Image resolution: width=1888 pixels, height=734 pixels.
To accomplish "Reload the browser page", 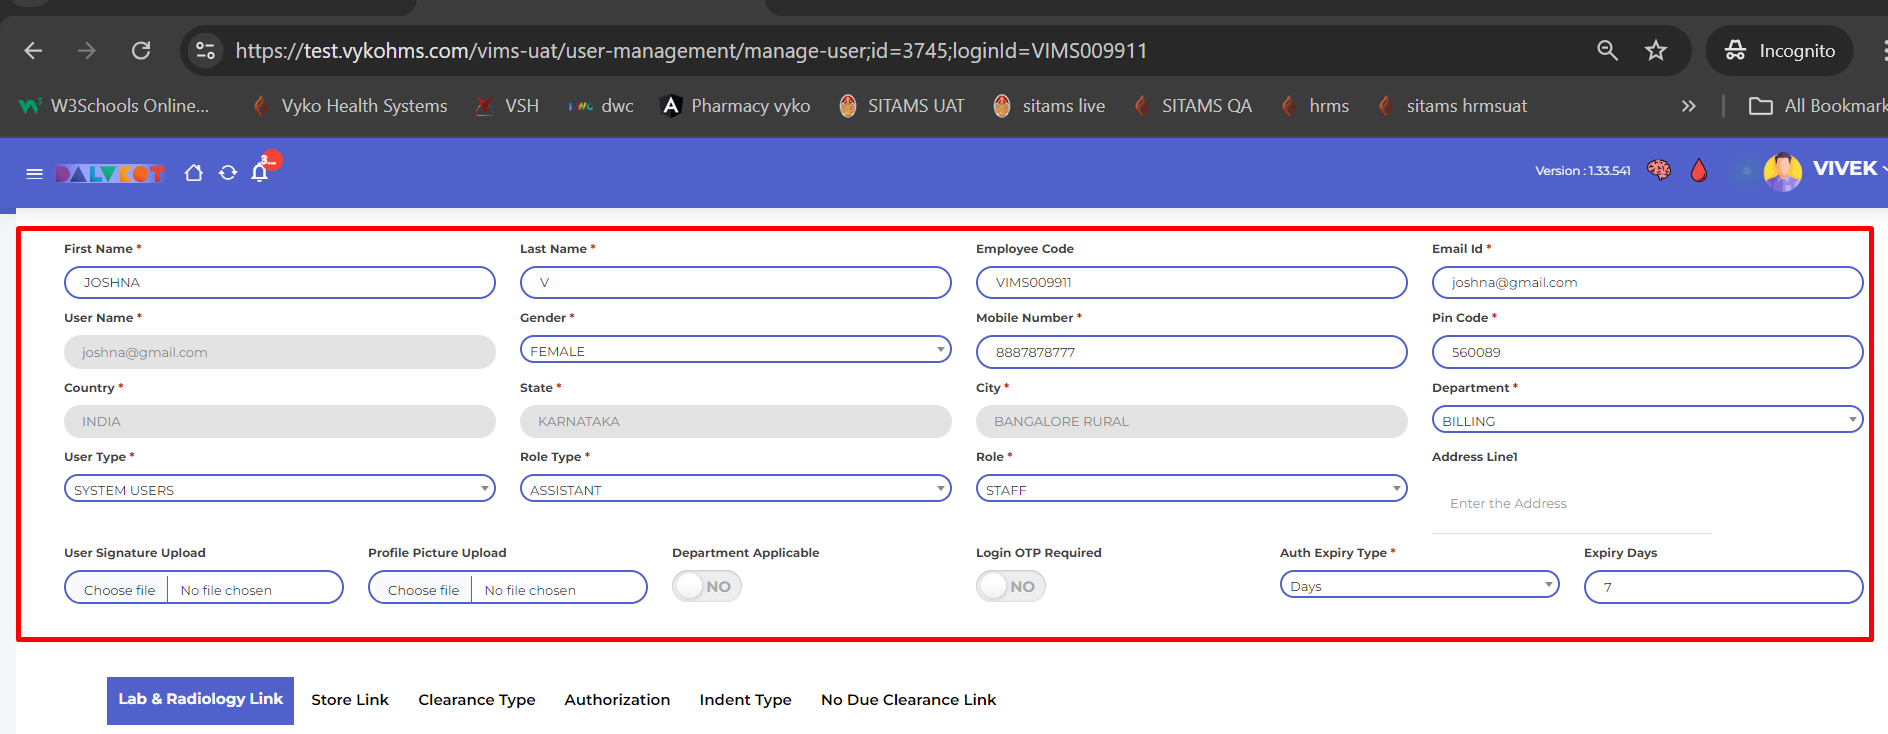I will coord(141,50).
